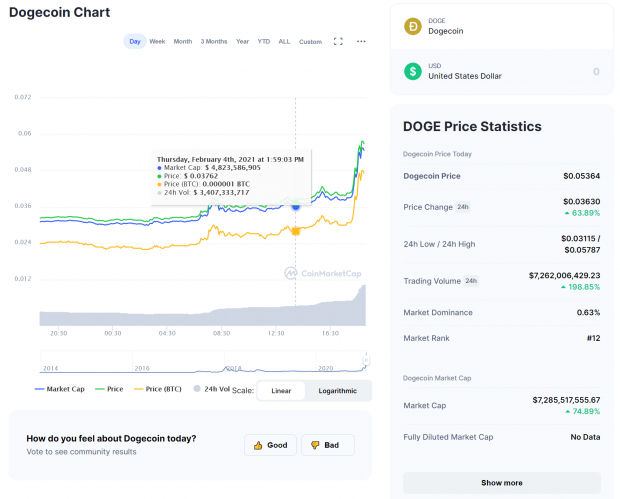Show ALL time chart range
The height and width of the screenshot is (499, 620).
pyautogui.click(x=284, y=42)
